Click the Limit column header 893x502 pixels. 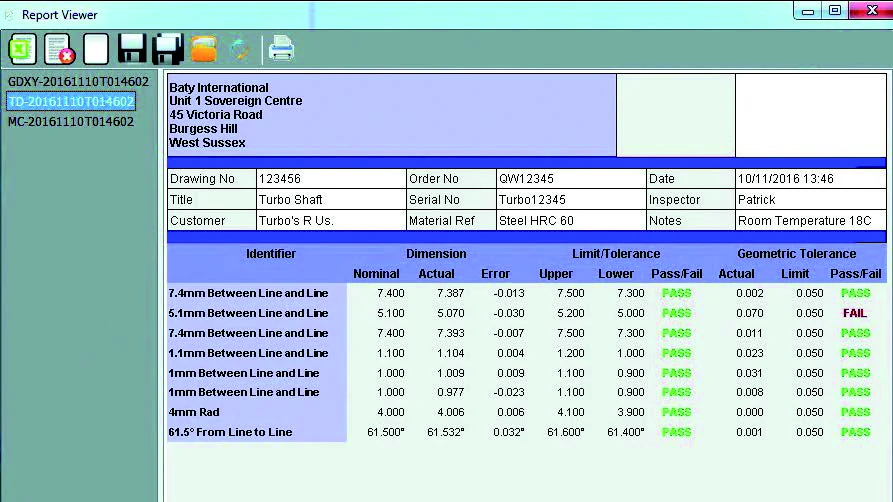point(795,274)
